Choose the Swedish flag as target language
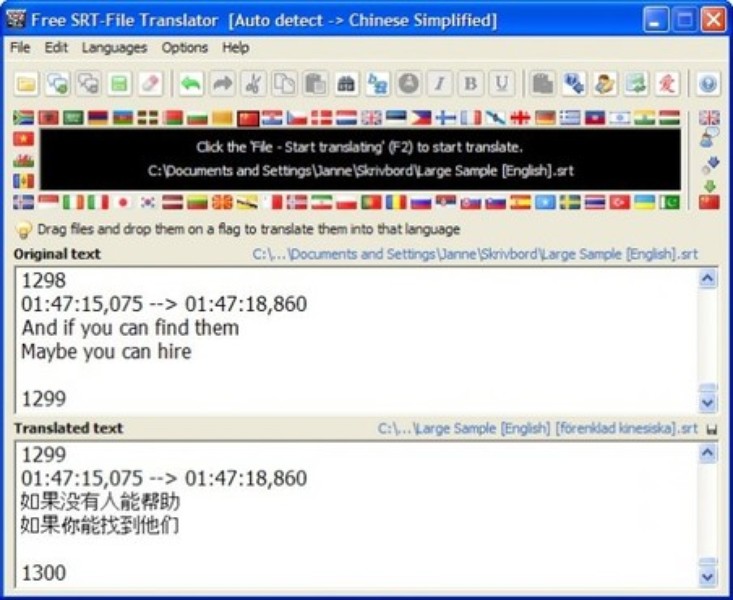This screenshot has height=600, width=733. (x=570, y=203)
